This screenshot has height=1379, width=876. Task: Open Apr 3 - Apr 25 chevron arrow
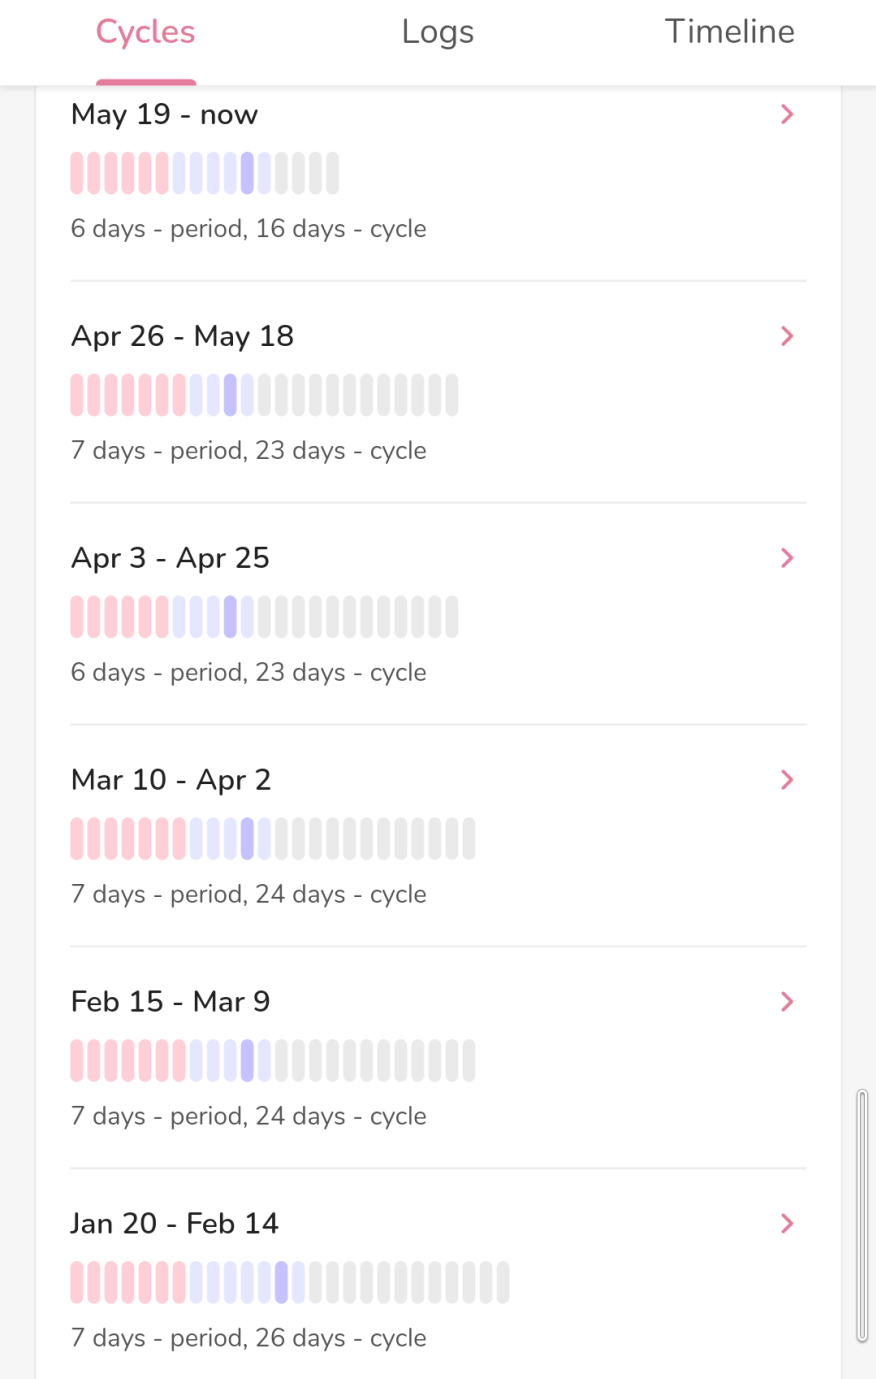(x=787, y=558)
